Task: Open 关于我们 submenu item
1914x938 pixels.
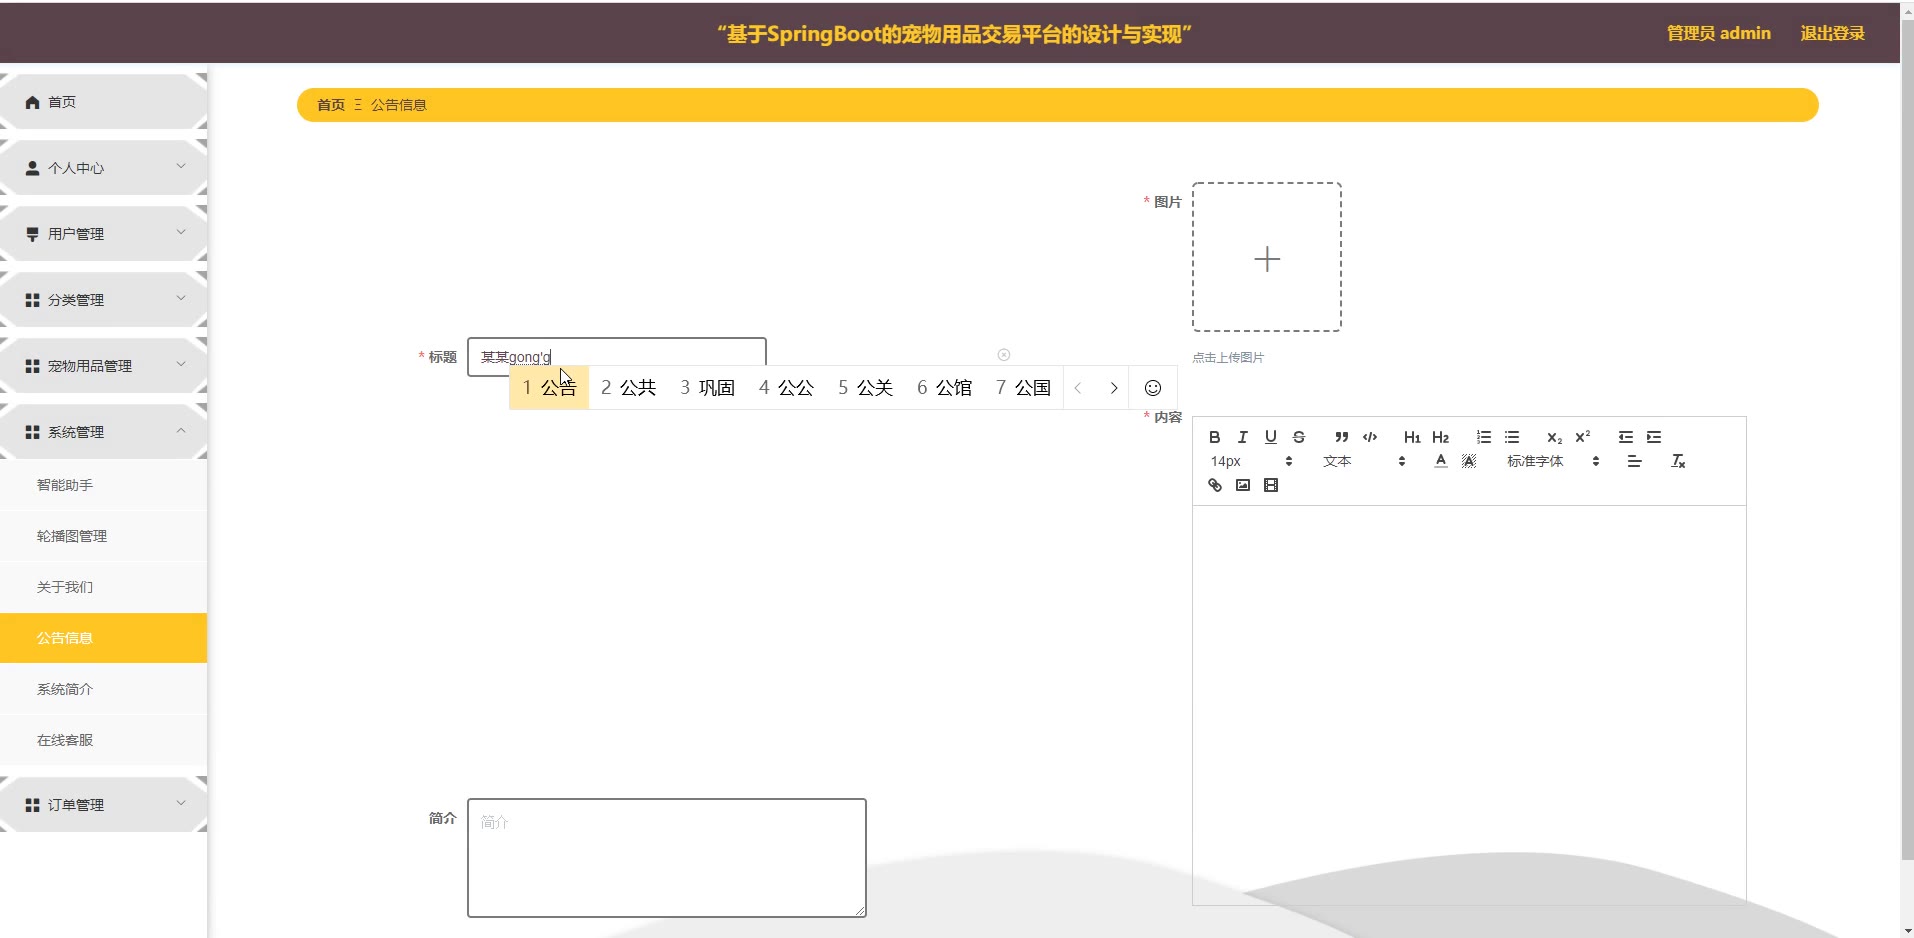Action: (x=103, y=587)
